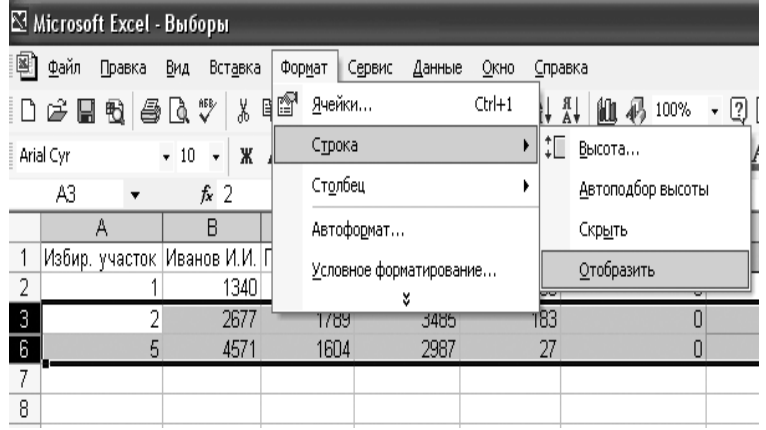The image size is (766, 430).
Task: Sort descending with the Я-А icon
Action: click(x=571, y=110)
